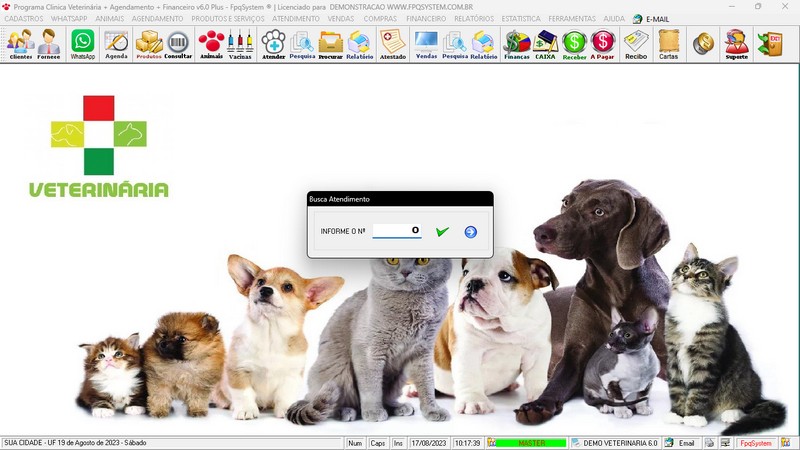800x450 pixels.
Task: Open the Agenda calendar icon
Action: (x=116, y=44)
